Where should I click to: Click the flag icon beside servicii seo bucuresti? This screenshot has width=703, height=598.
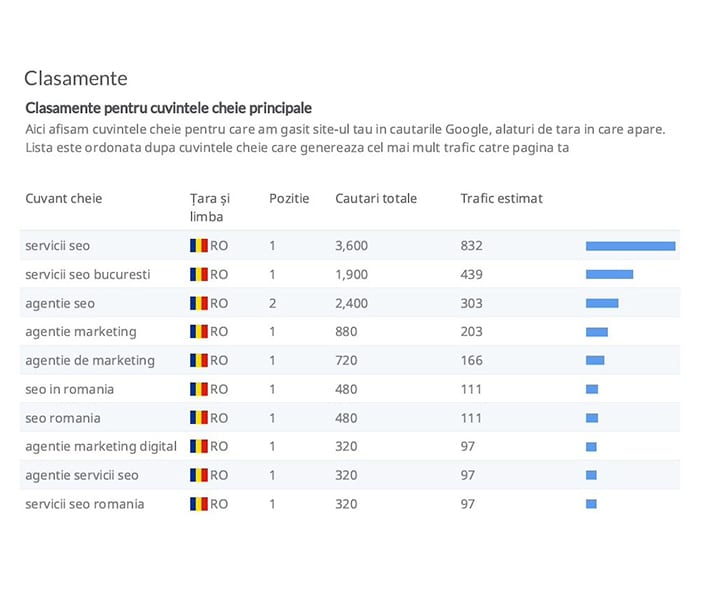(198, 274)
